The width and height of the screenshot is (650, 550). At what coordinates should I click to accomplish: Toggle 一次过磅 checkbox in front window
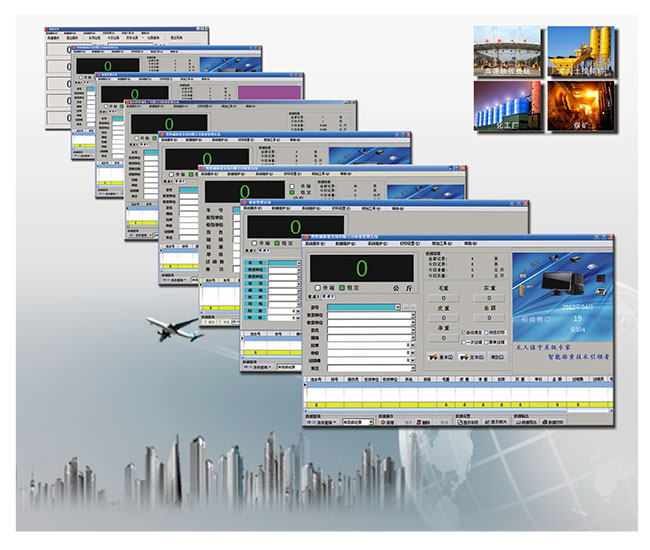464,342
